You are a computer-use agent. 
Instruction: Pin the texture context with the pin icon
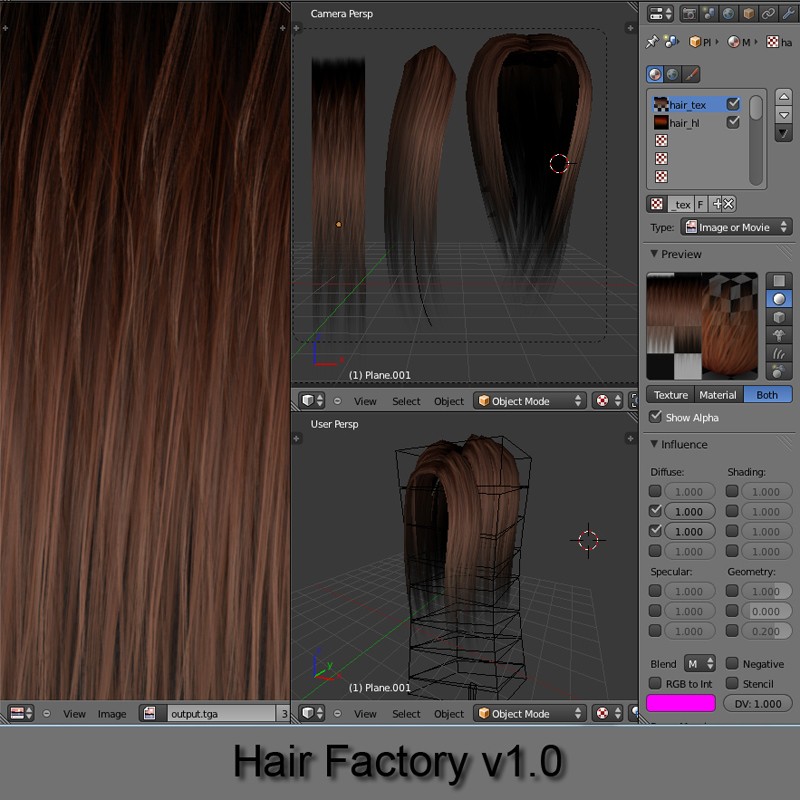[x=652, y=40]
